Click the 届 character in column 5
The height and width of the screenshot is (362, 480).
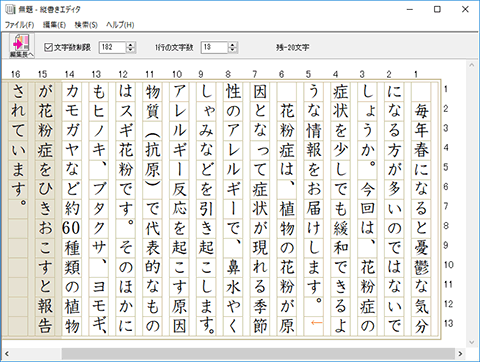(x=313, y=209)
